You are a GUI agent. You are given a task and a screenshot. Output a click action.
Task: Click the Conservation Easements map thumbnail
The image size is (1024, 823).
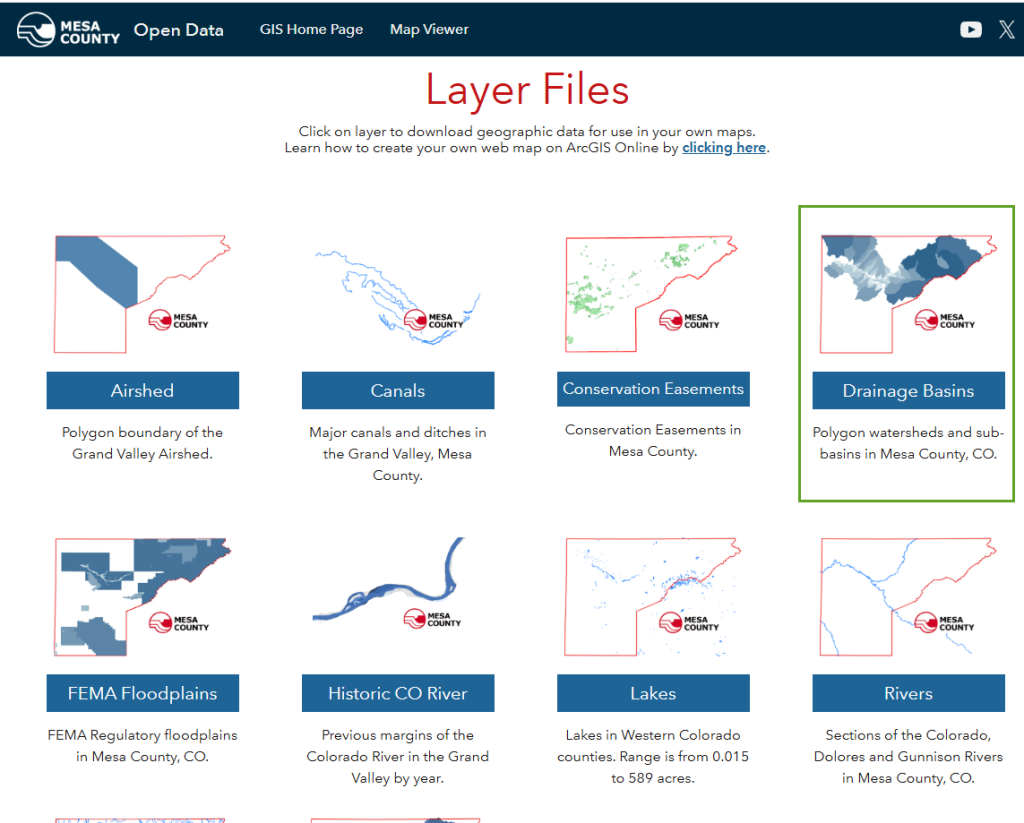652,294
